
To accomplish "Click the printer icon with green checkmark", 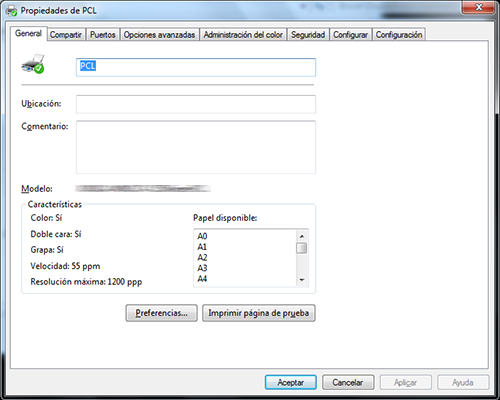I will (x=33, y=64).
